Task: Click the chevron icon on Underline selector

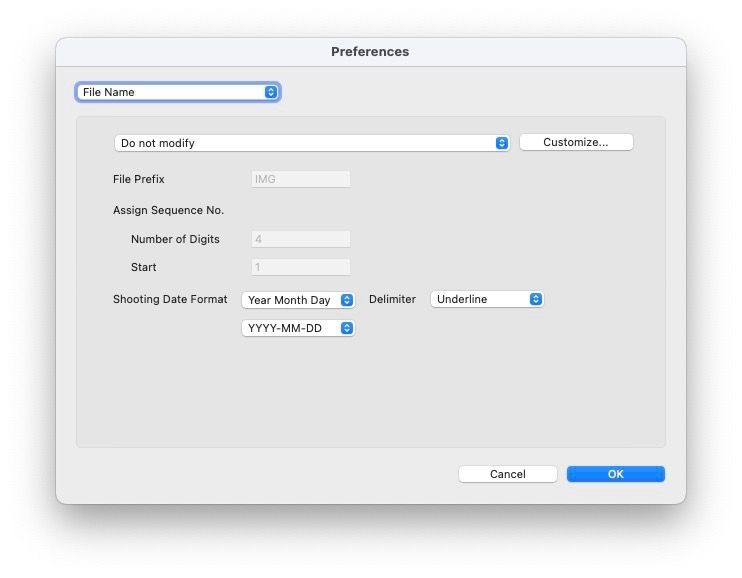Action: [x=536, y=299]
